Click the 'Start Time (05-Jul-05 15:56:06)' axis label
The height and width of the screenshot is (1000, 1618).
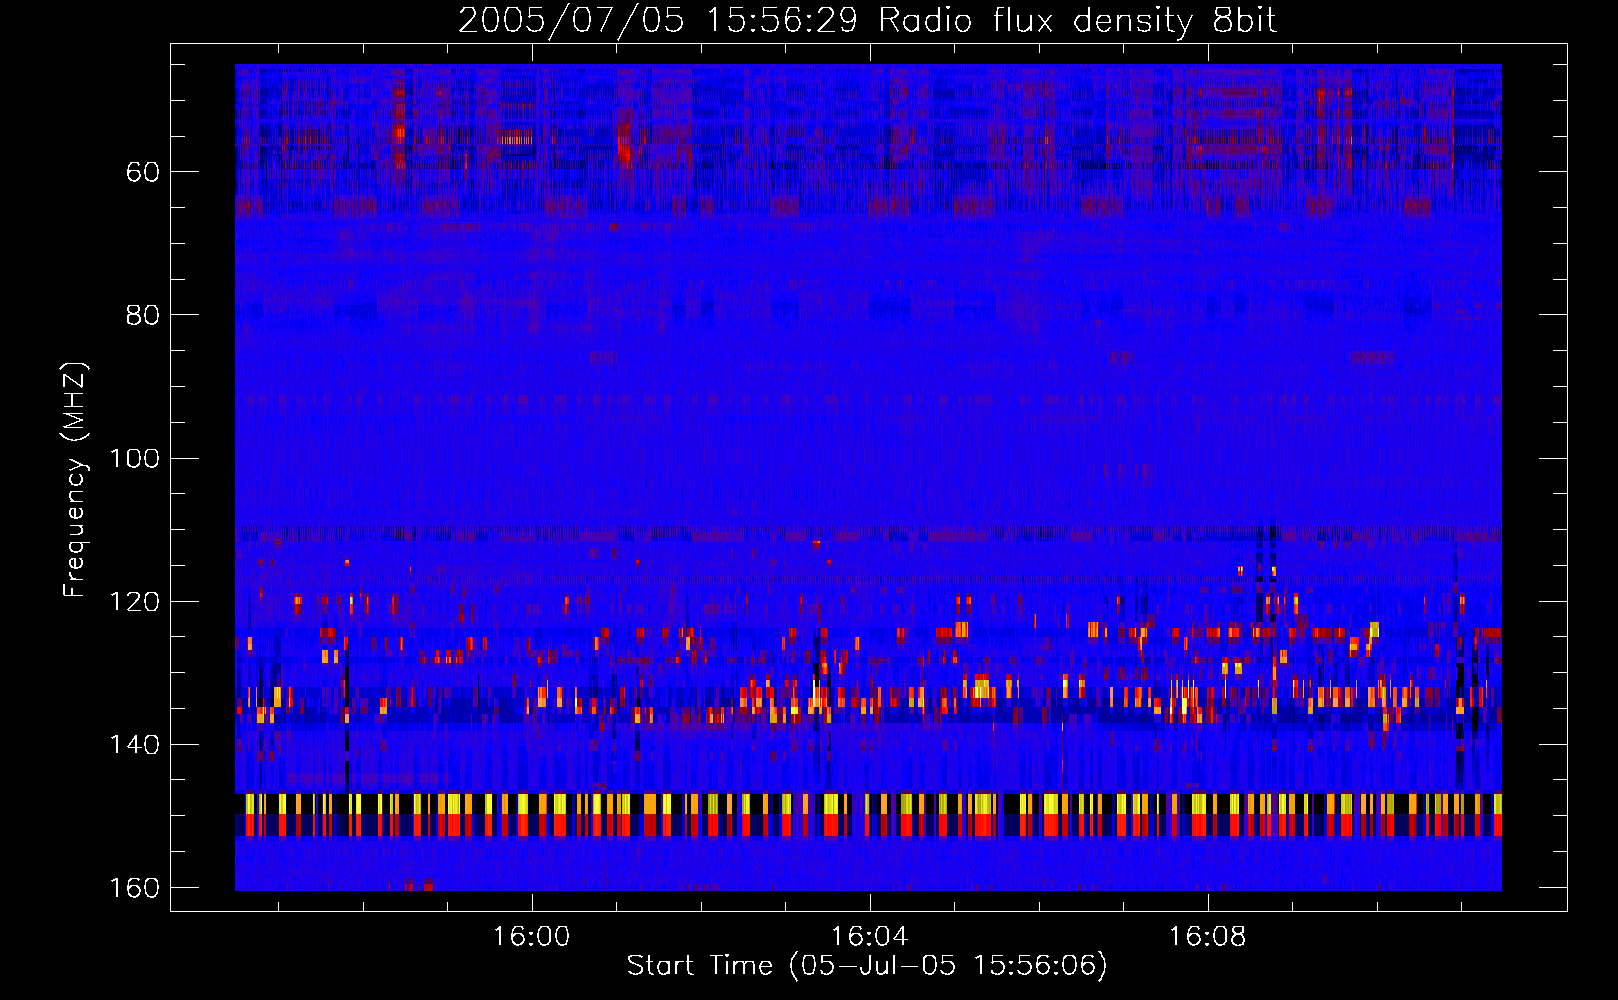pyautogui.click(x=867, y=966)
